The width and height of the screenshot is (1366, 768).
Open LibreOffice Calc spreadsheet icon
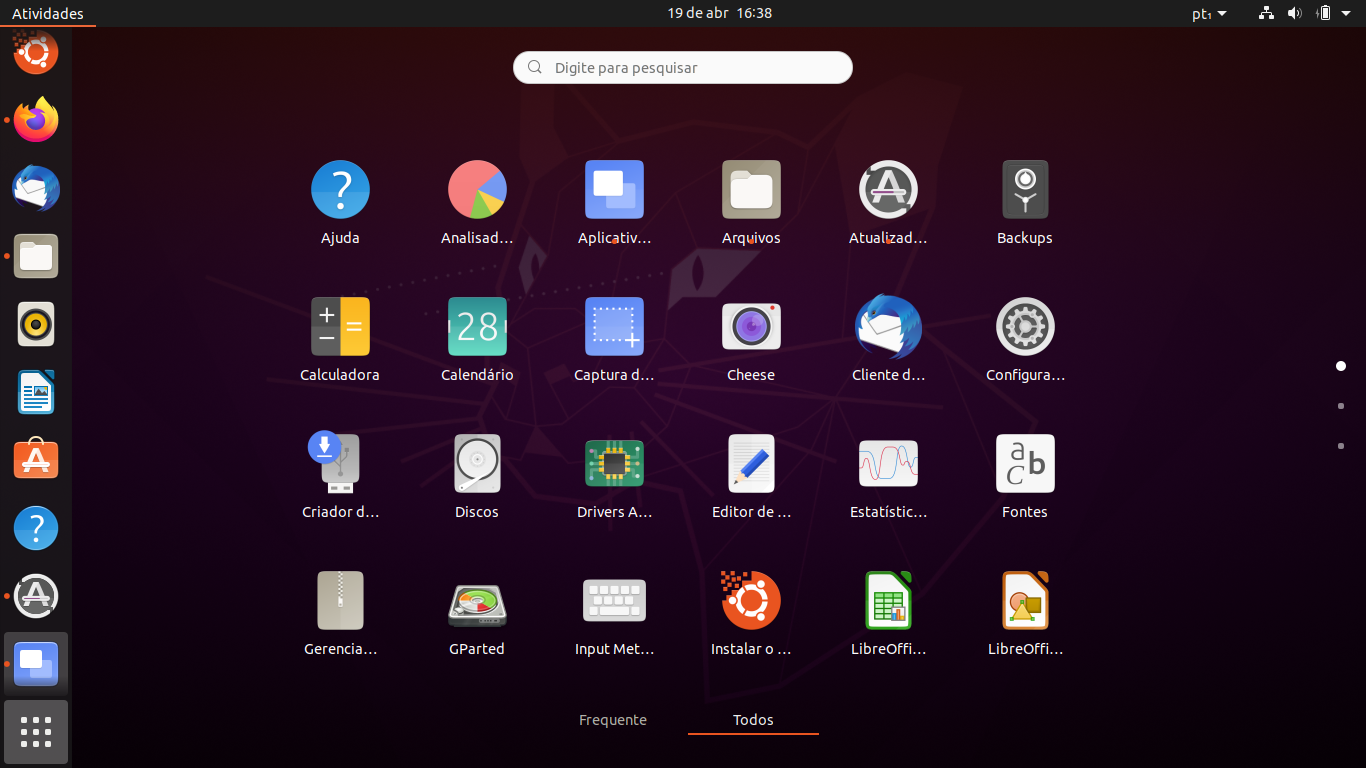[888, 601]
